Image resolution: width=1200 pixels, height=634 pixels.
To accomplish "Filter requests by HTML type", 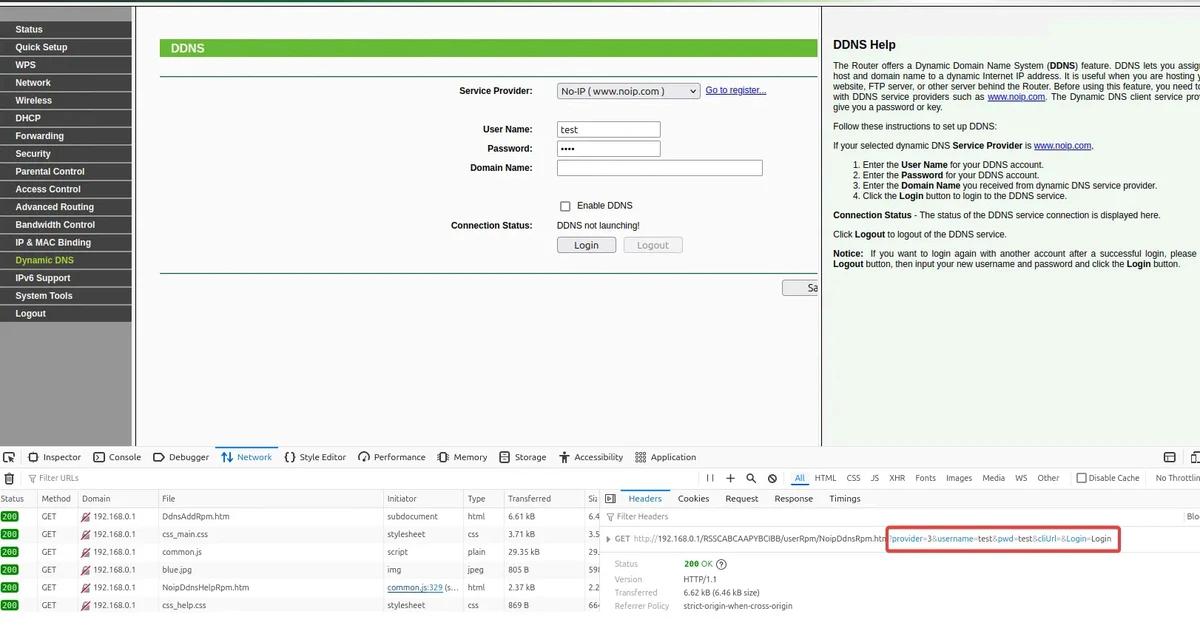I will (x=825, y=478).
